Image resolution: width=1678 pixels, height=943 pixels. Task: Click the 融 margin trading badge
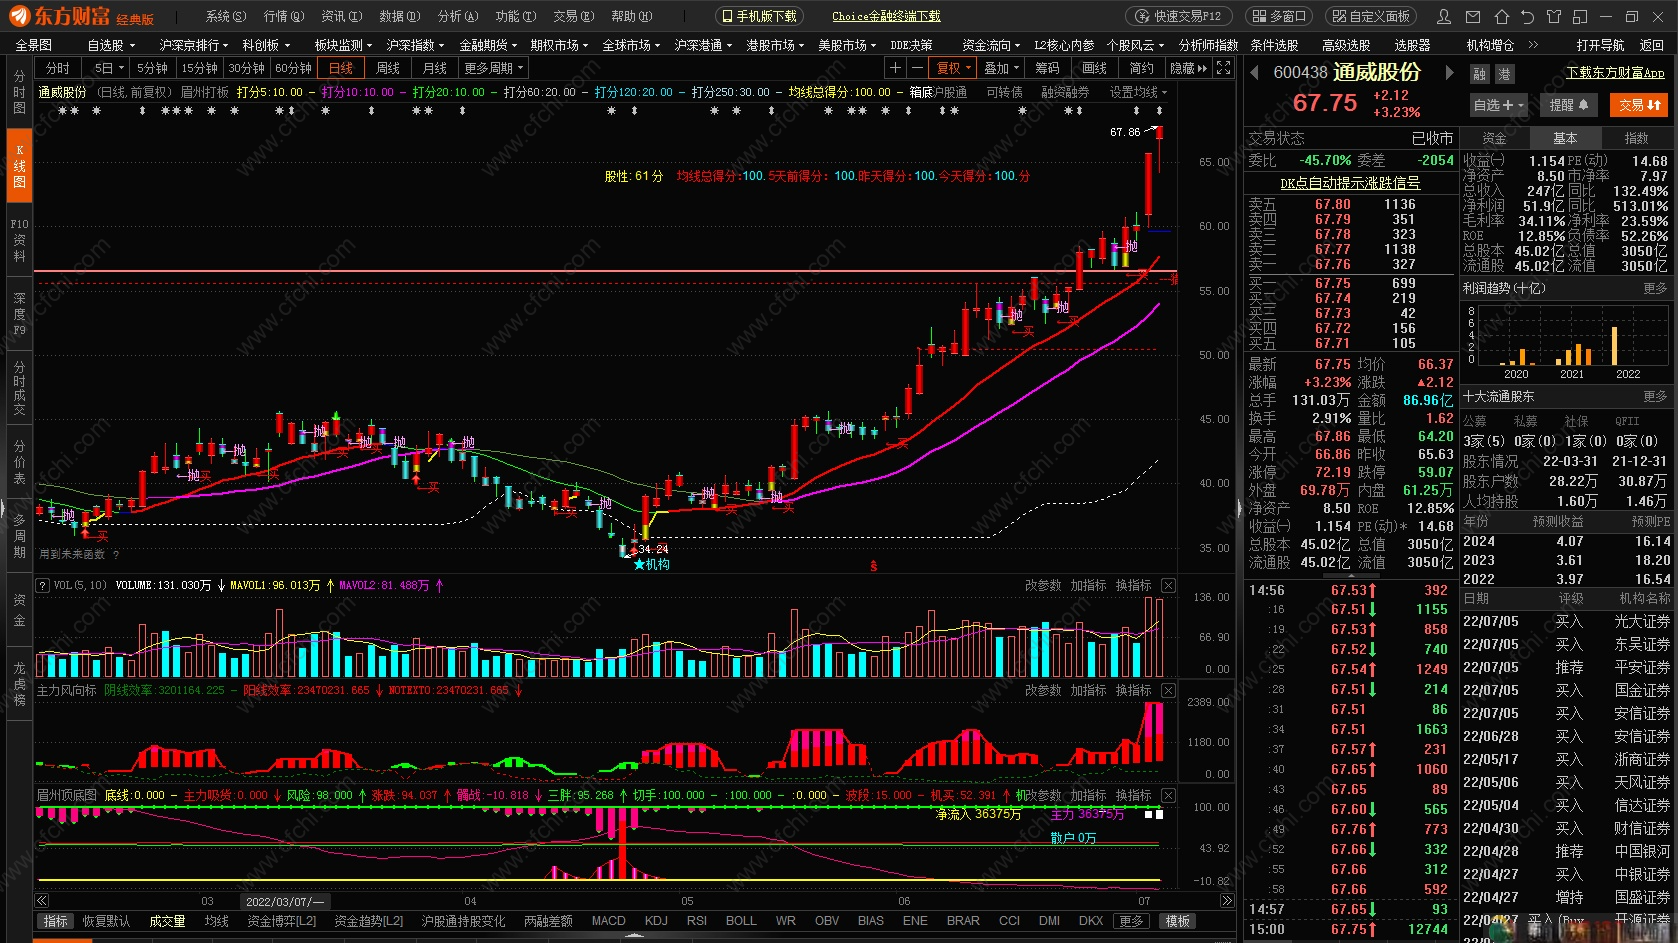click(x=1480, y=74)
